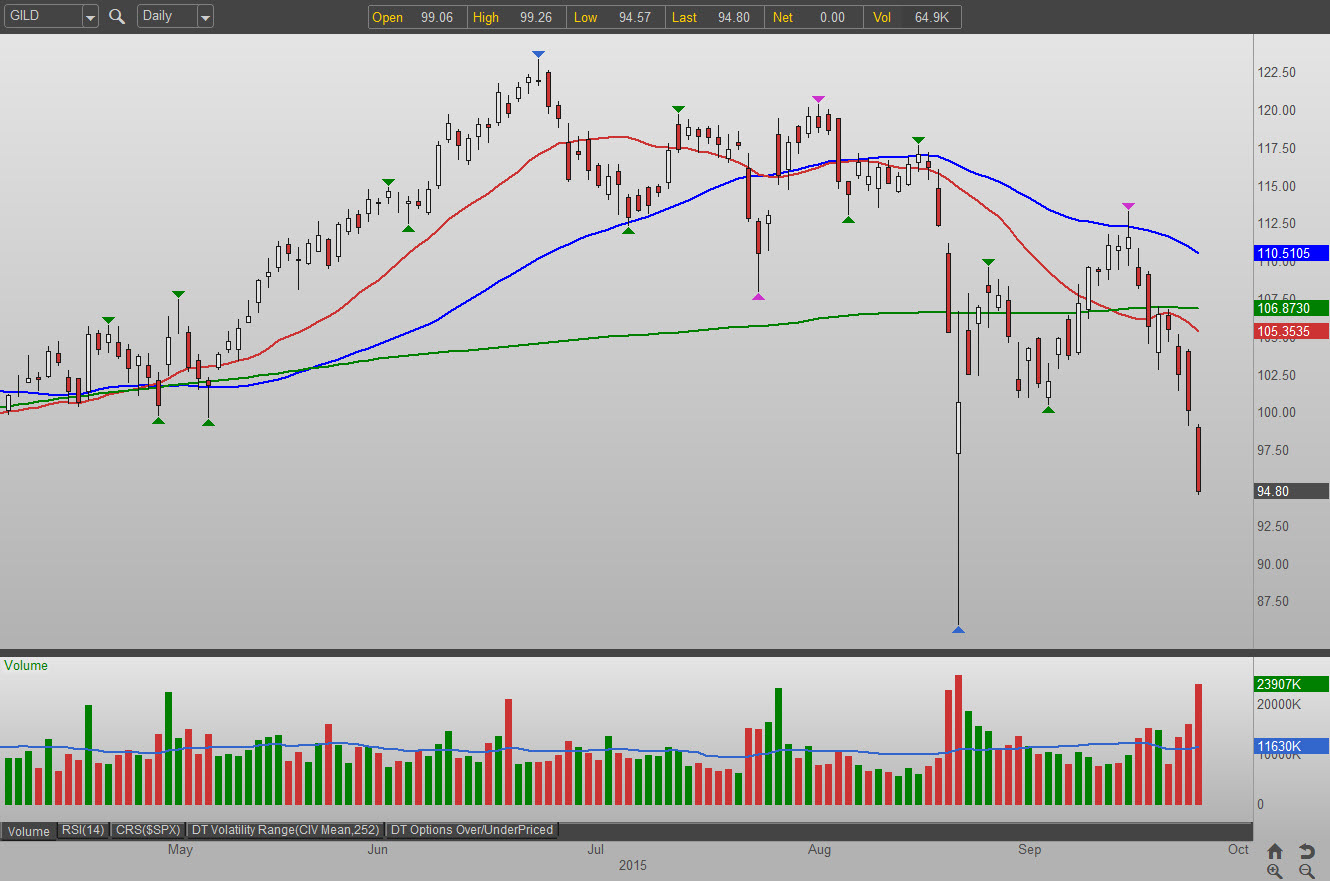Click the 122.50 price axis label

pos(1276,73)
